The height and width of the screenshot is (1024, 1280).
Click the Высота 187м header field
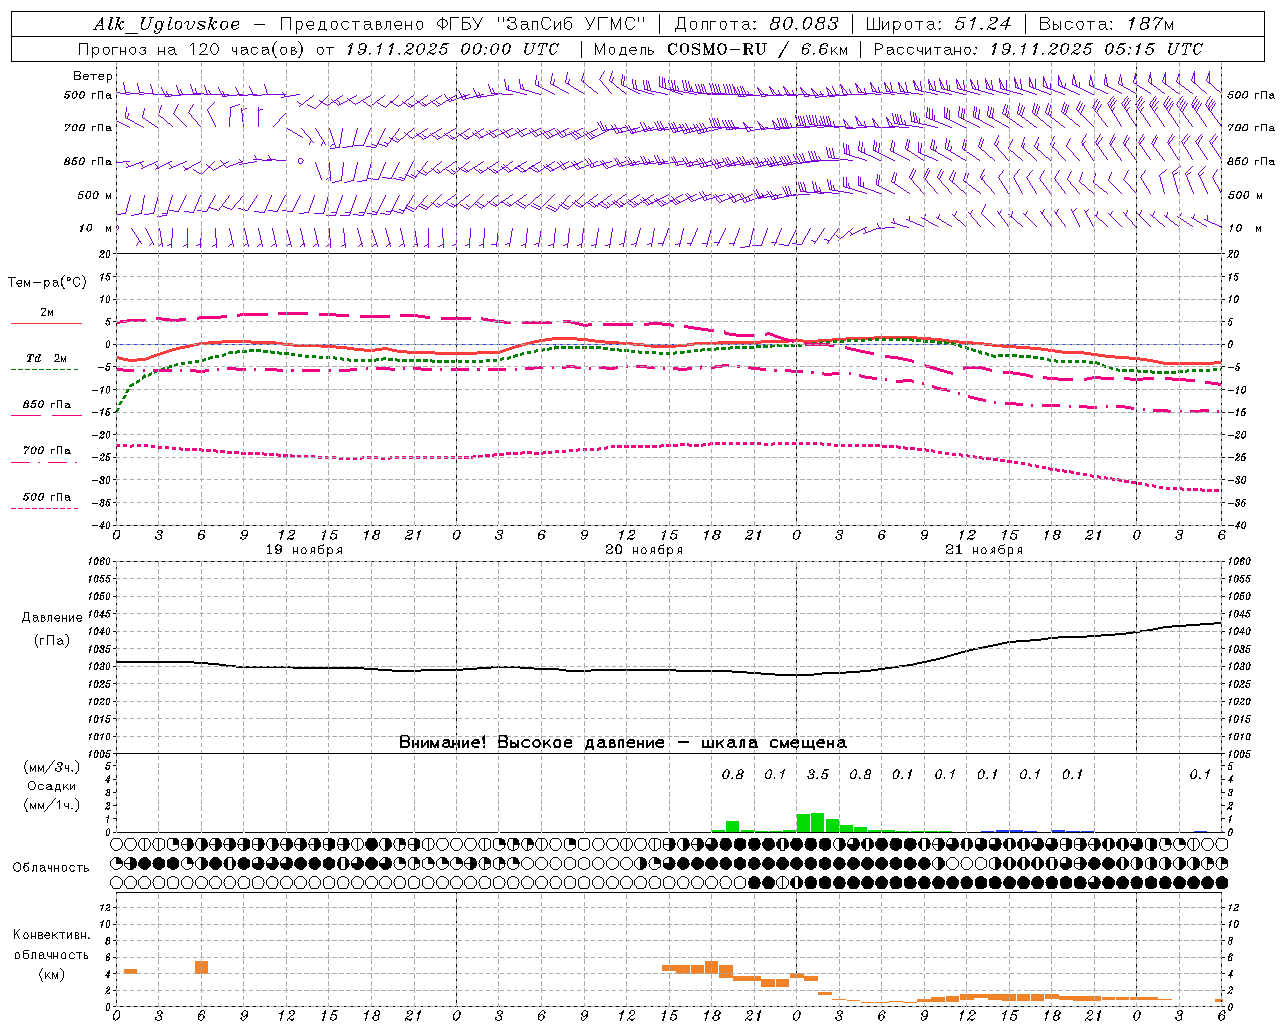[1106, 24]
